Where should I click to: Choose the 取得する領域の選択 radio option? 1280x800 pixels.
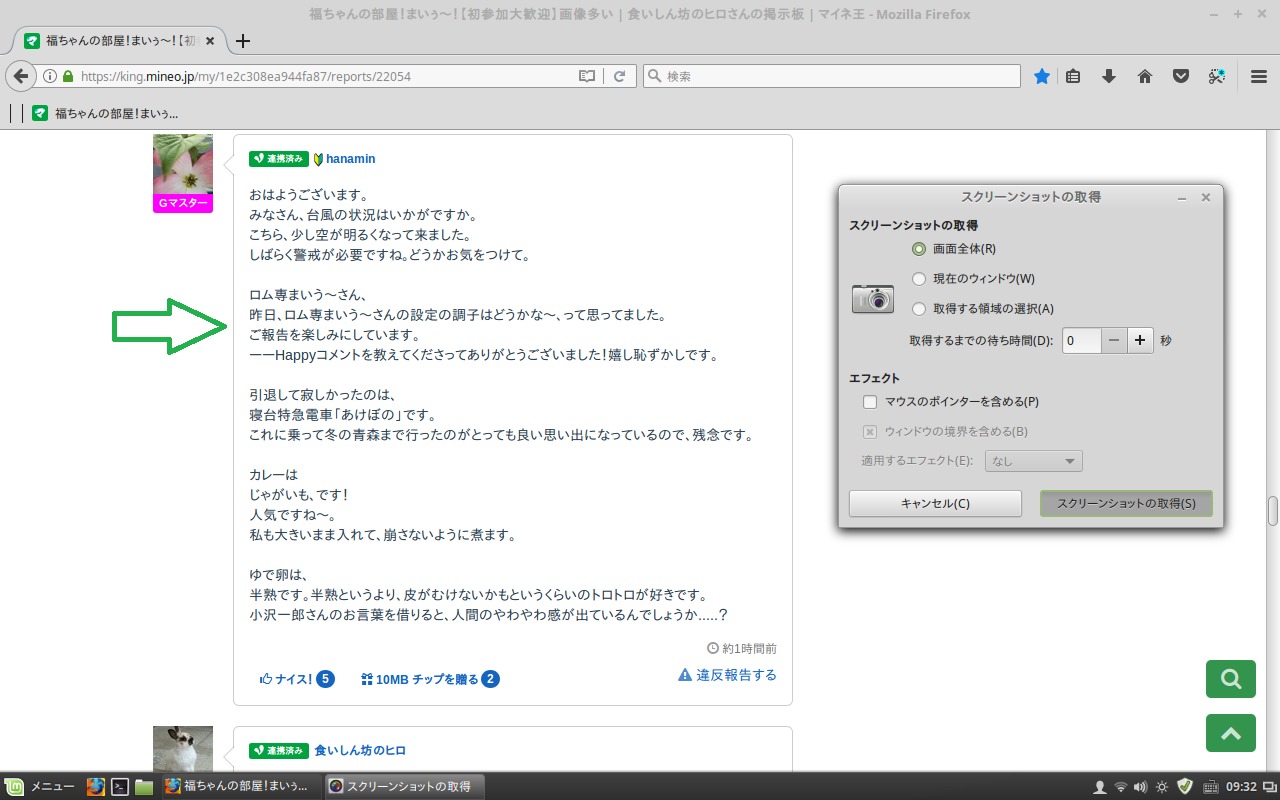point(919,309)
